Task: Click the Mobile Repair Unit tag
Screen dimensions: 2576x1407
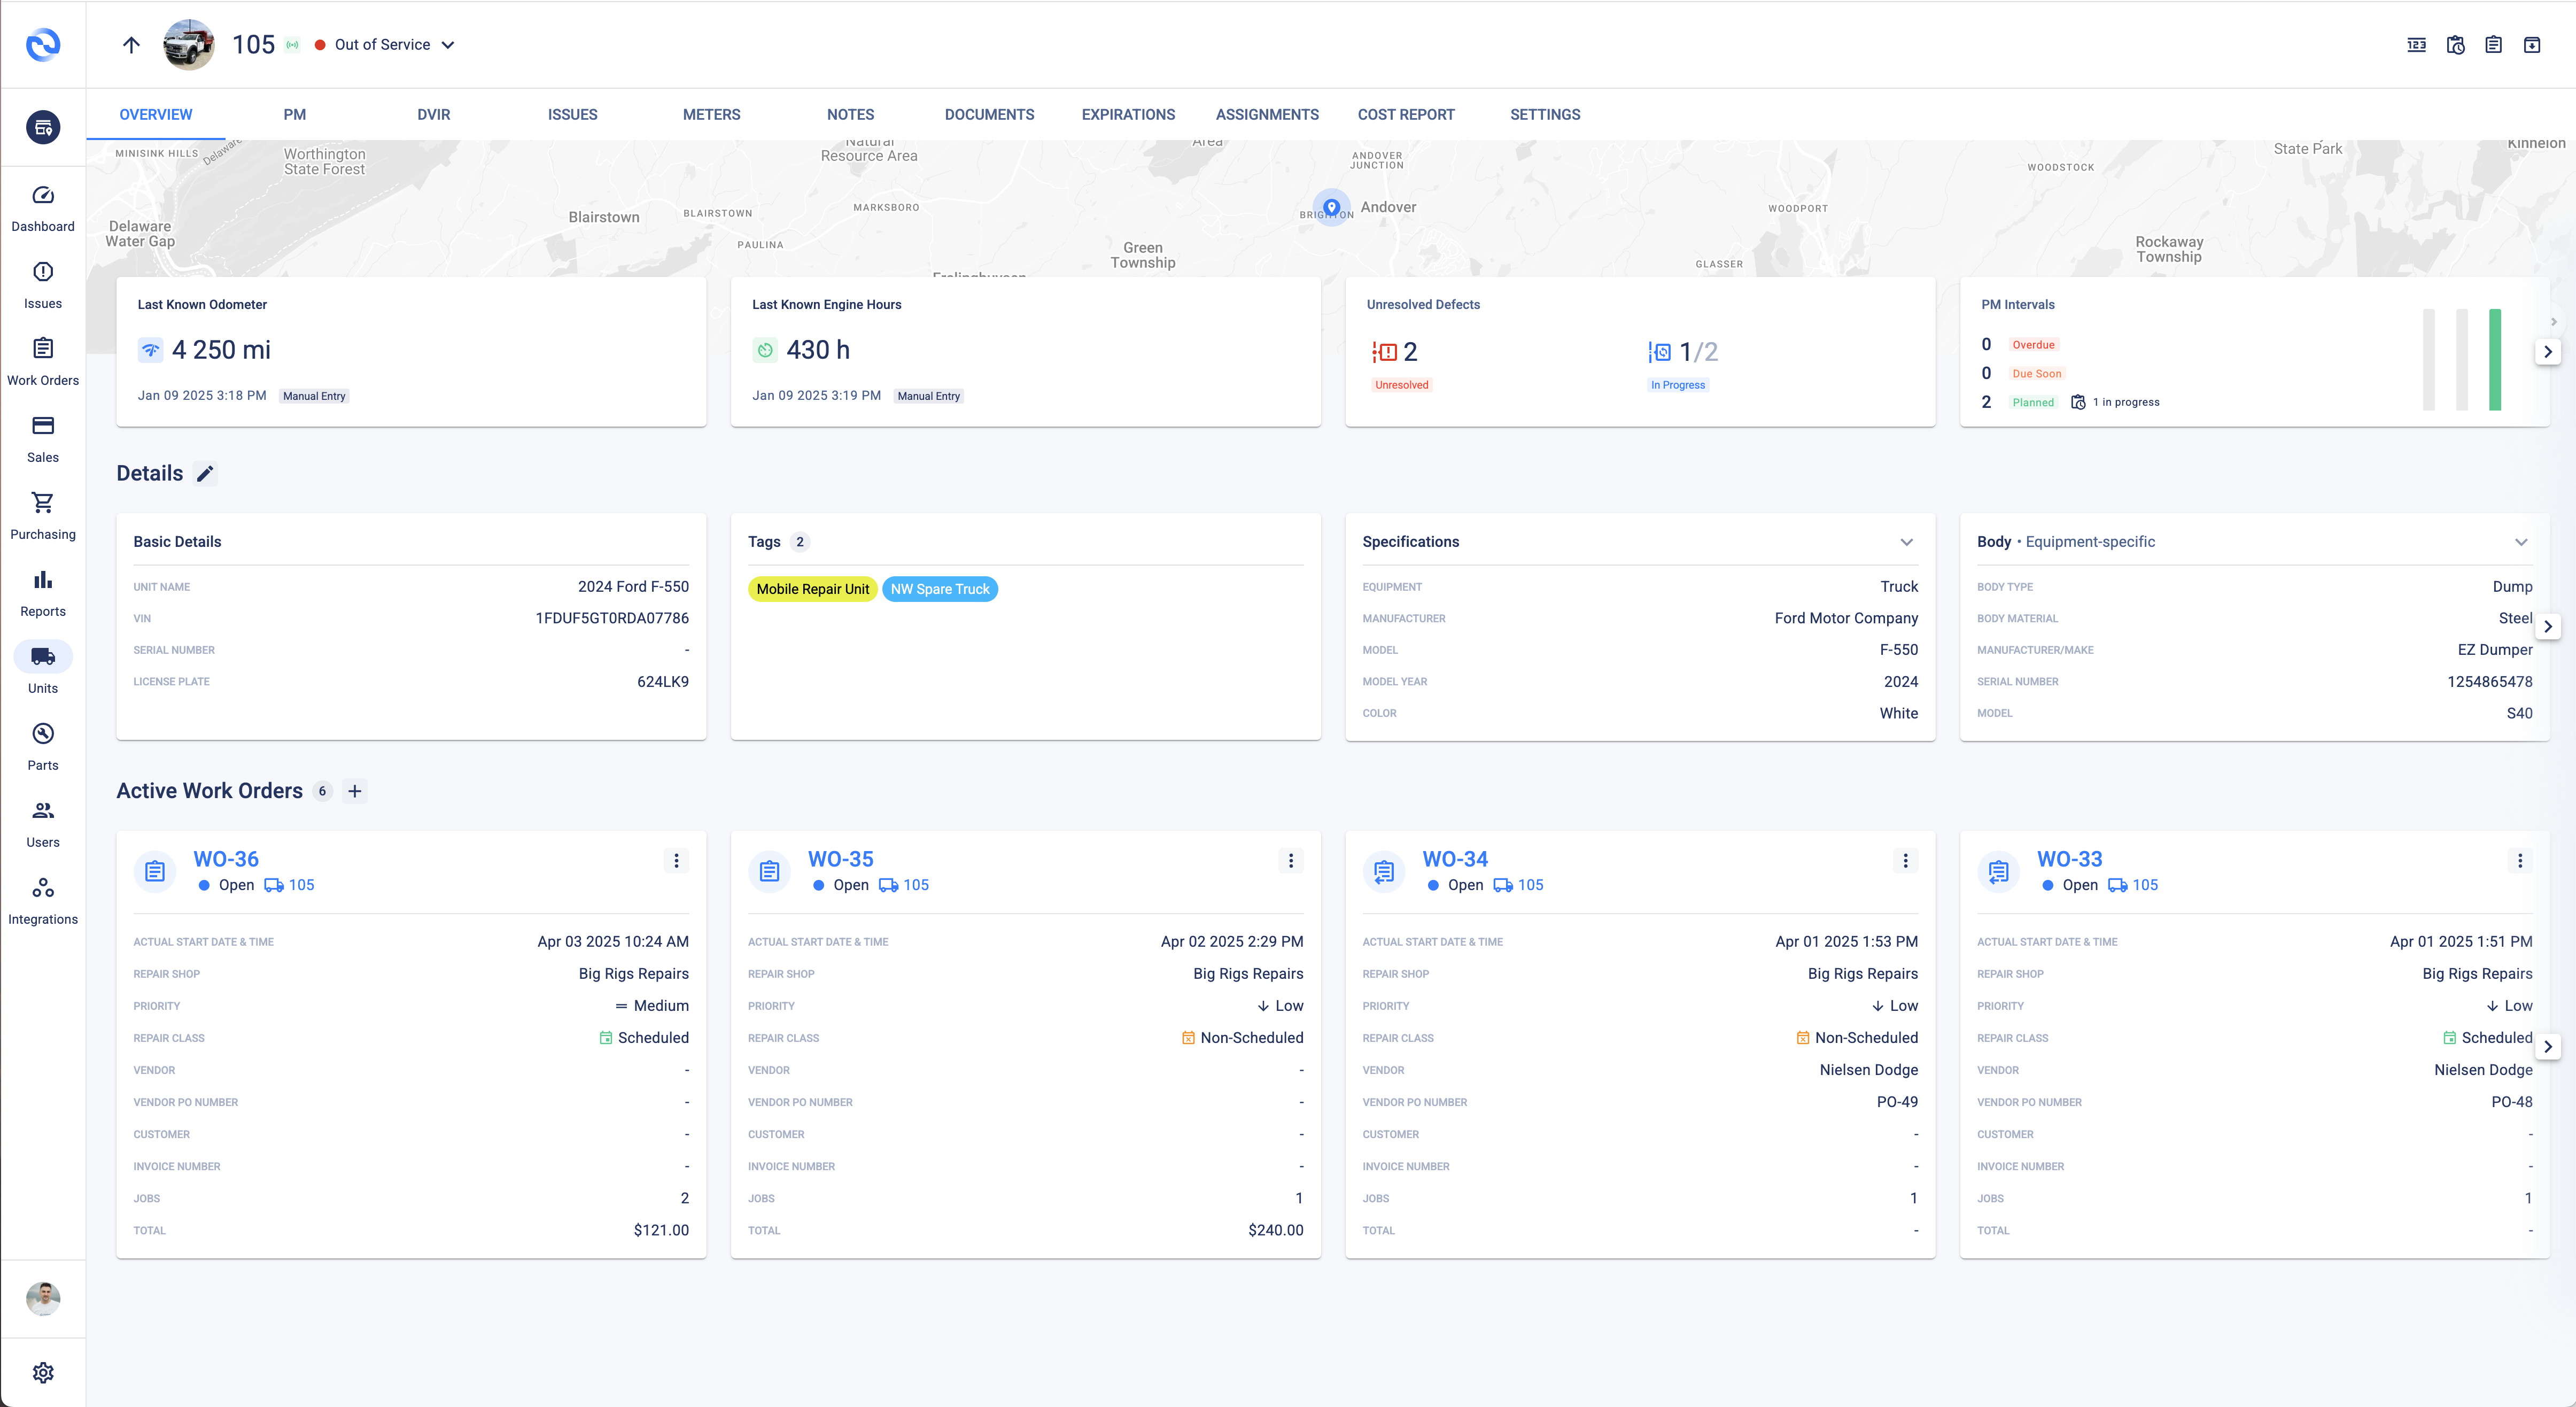Action: pos(812,589)
